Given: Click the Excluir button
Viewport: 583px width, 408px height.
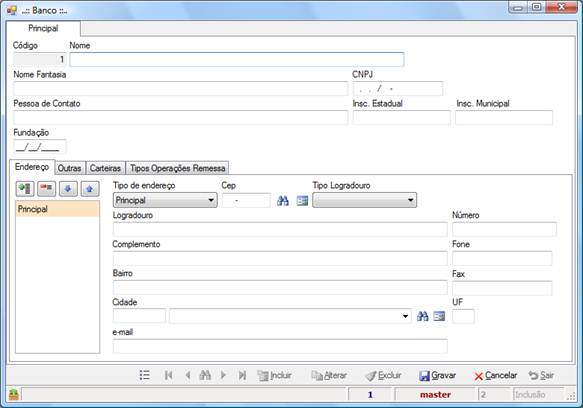Looking at the screenshot, I should tap(383, 376).
